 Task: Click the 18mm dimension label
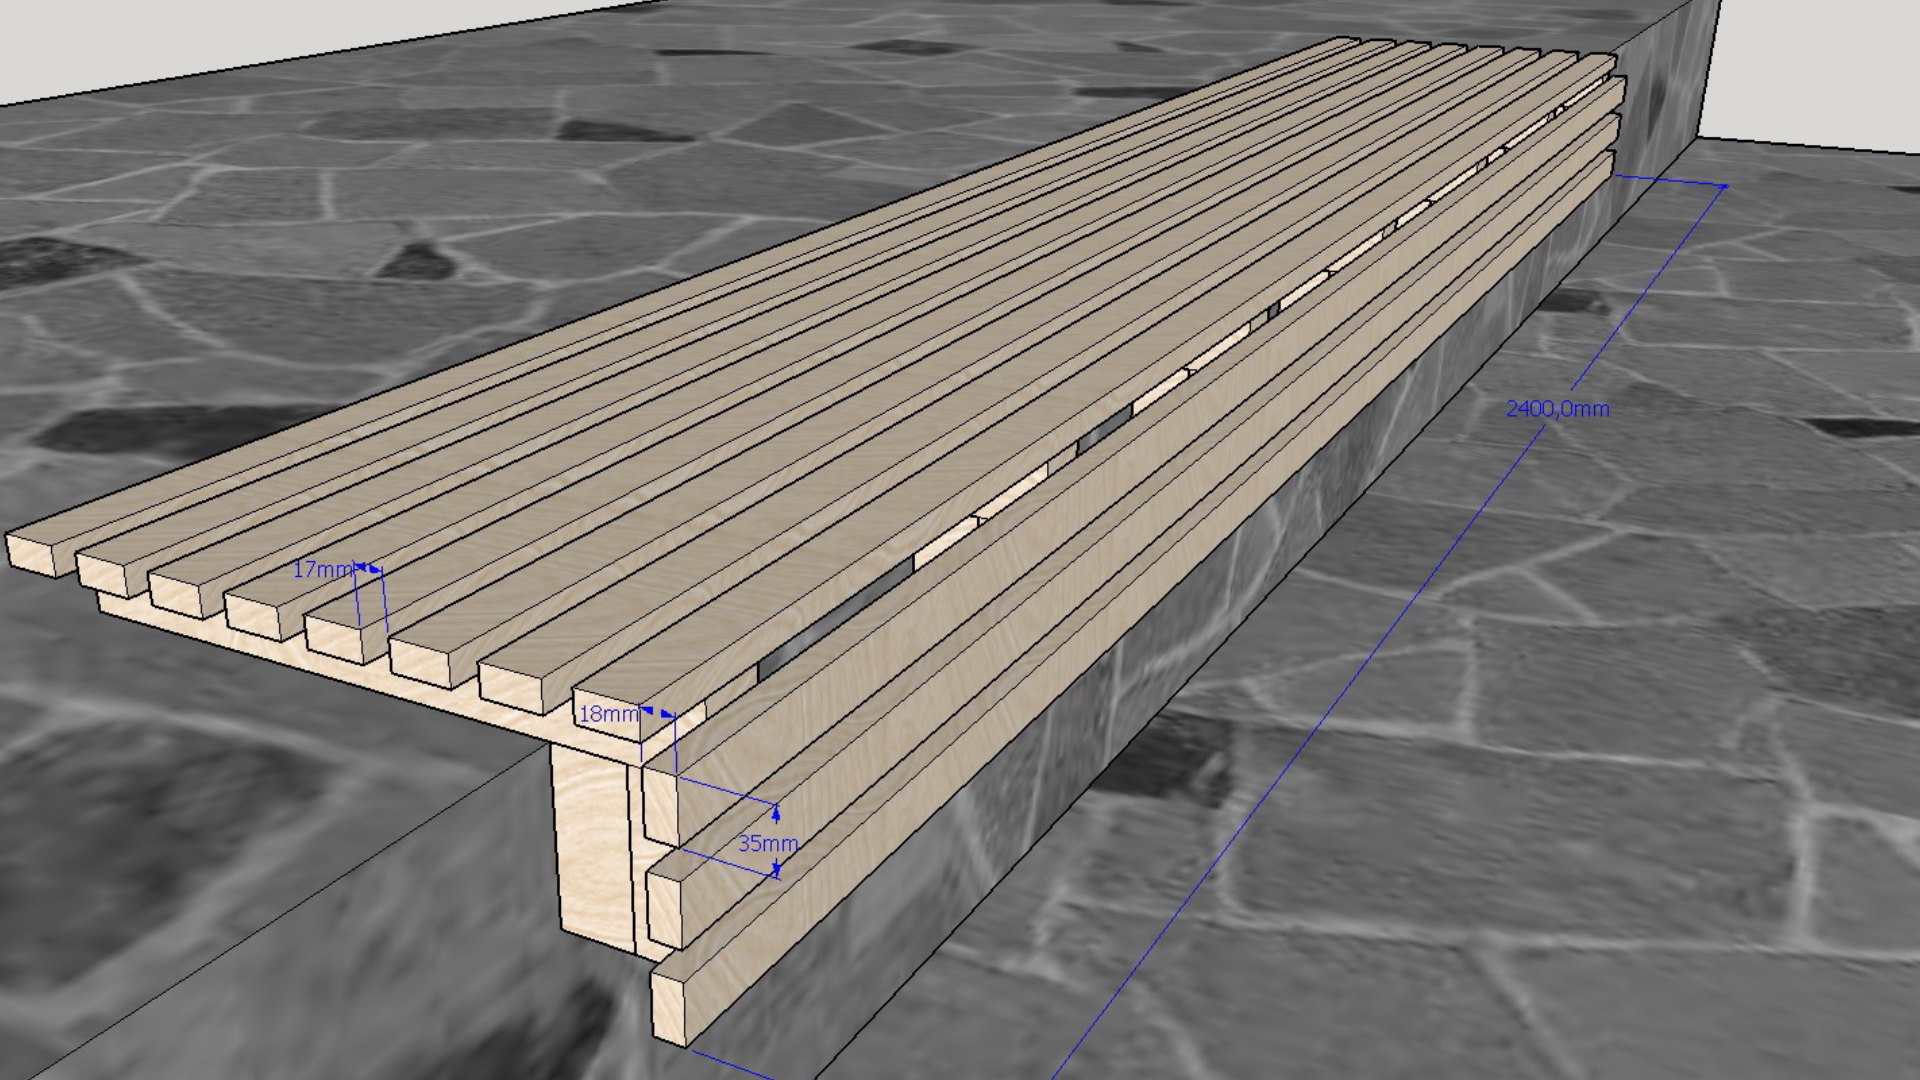tap(608, 714)
